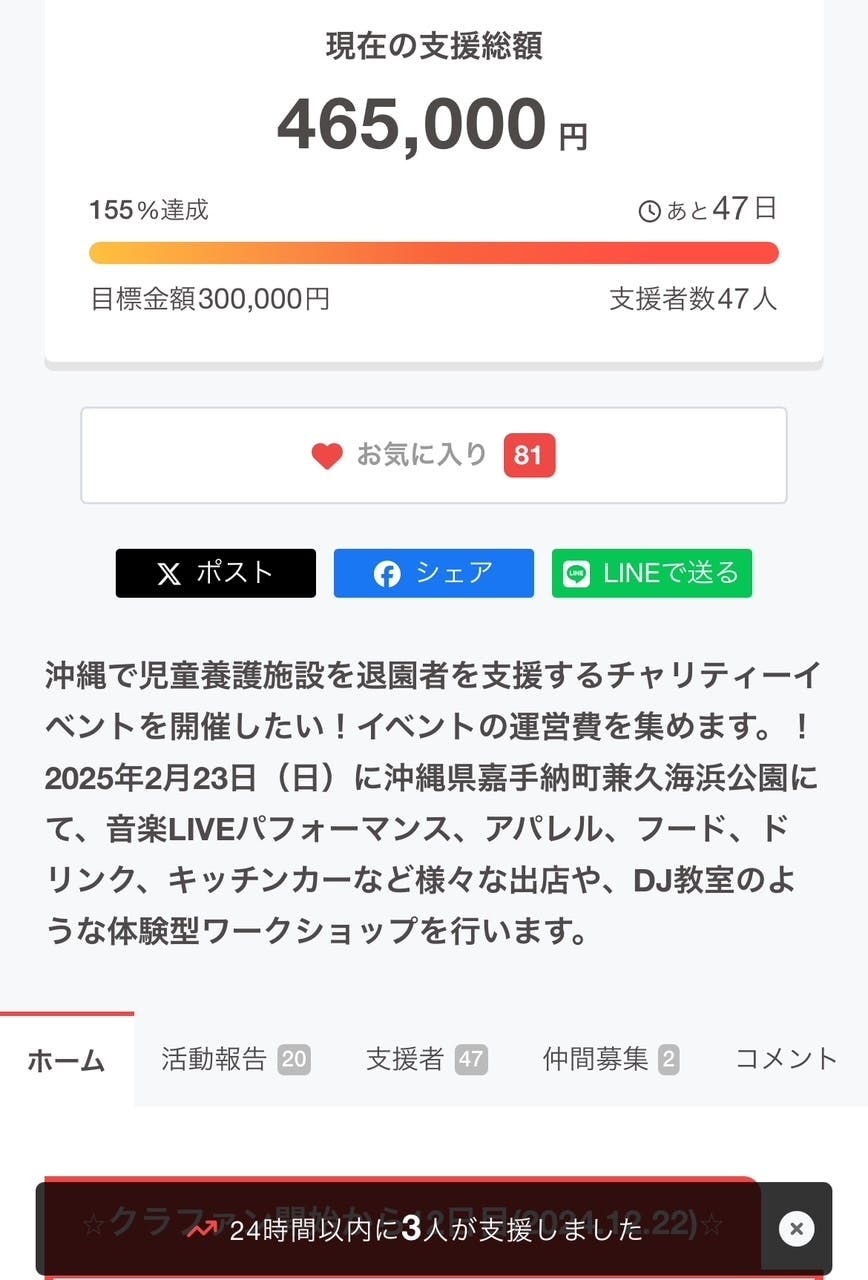Image resolution: width=868 pixels, height=1280 pixels.
Task: Go to the コメント tab
Action: [786, 1060]
